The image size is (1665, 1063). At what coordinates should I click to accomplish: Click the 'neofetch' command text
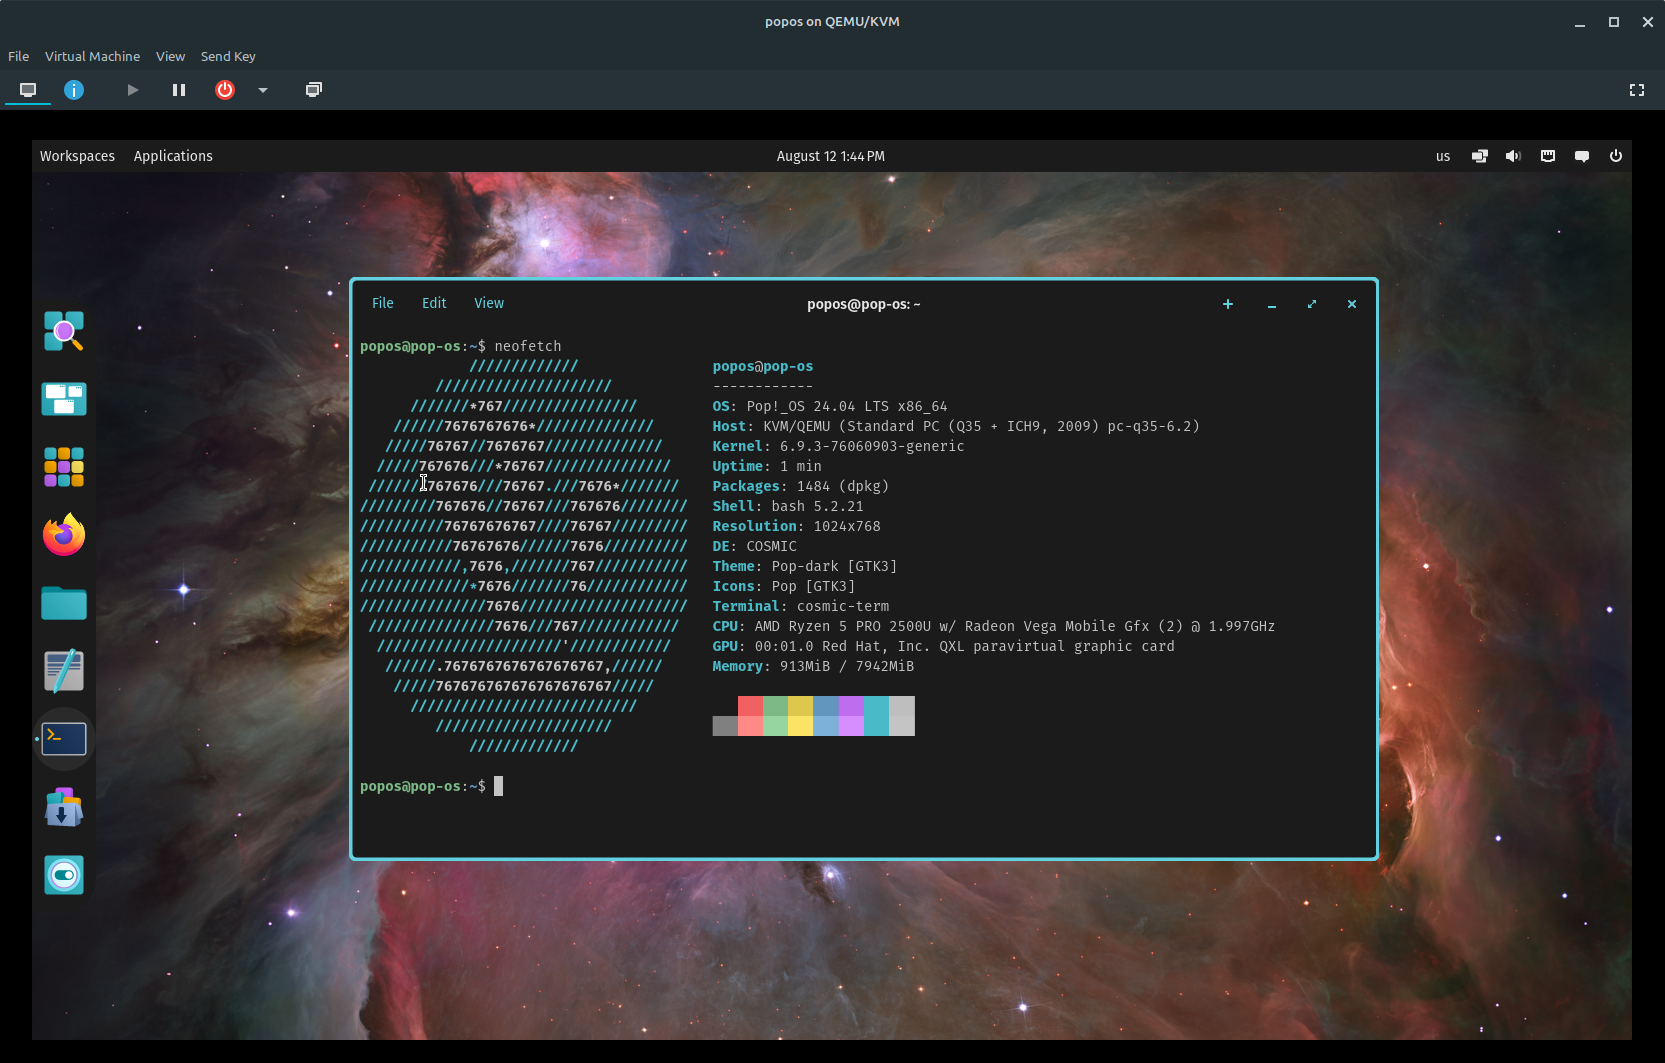tap(528, 346)
